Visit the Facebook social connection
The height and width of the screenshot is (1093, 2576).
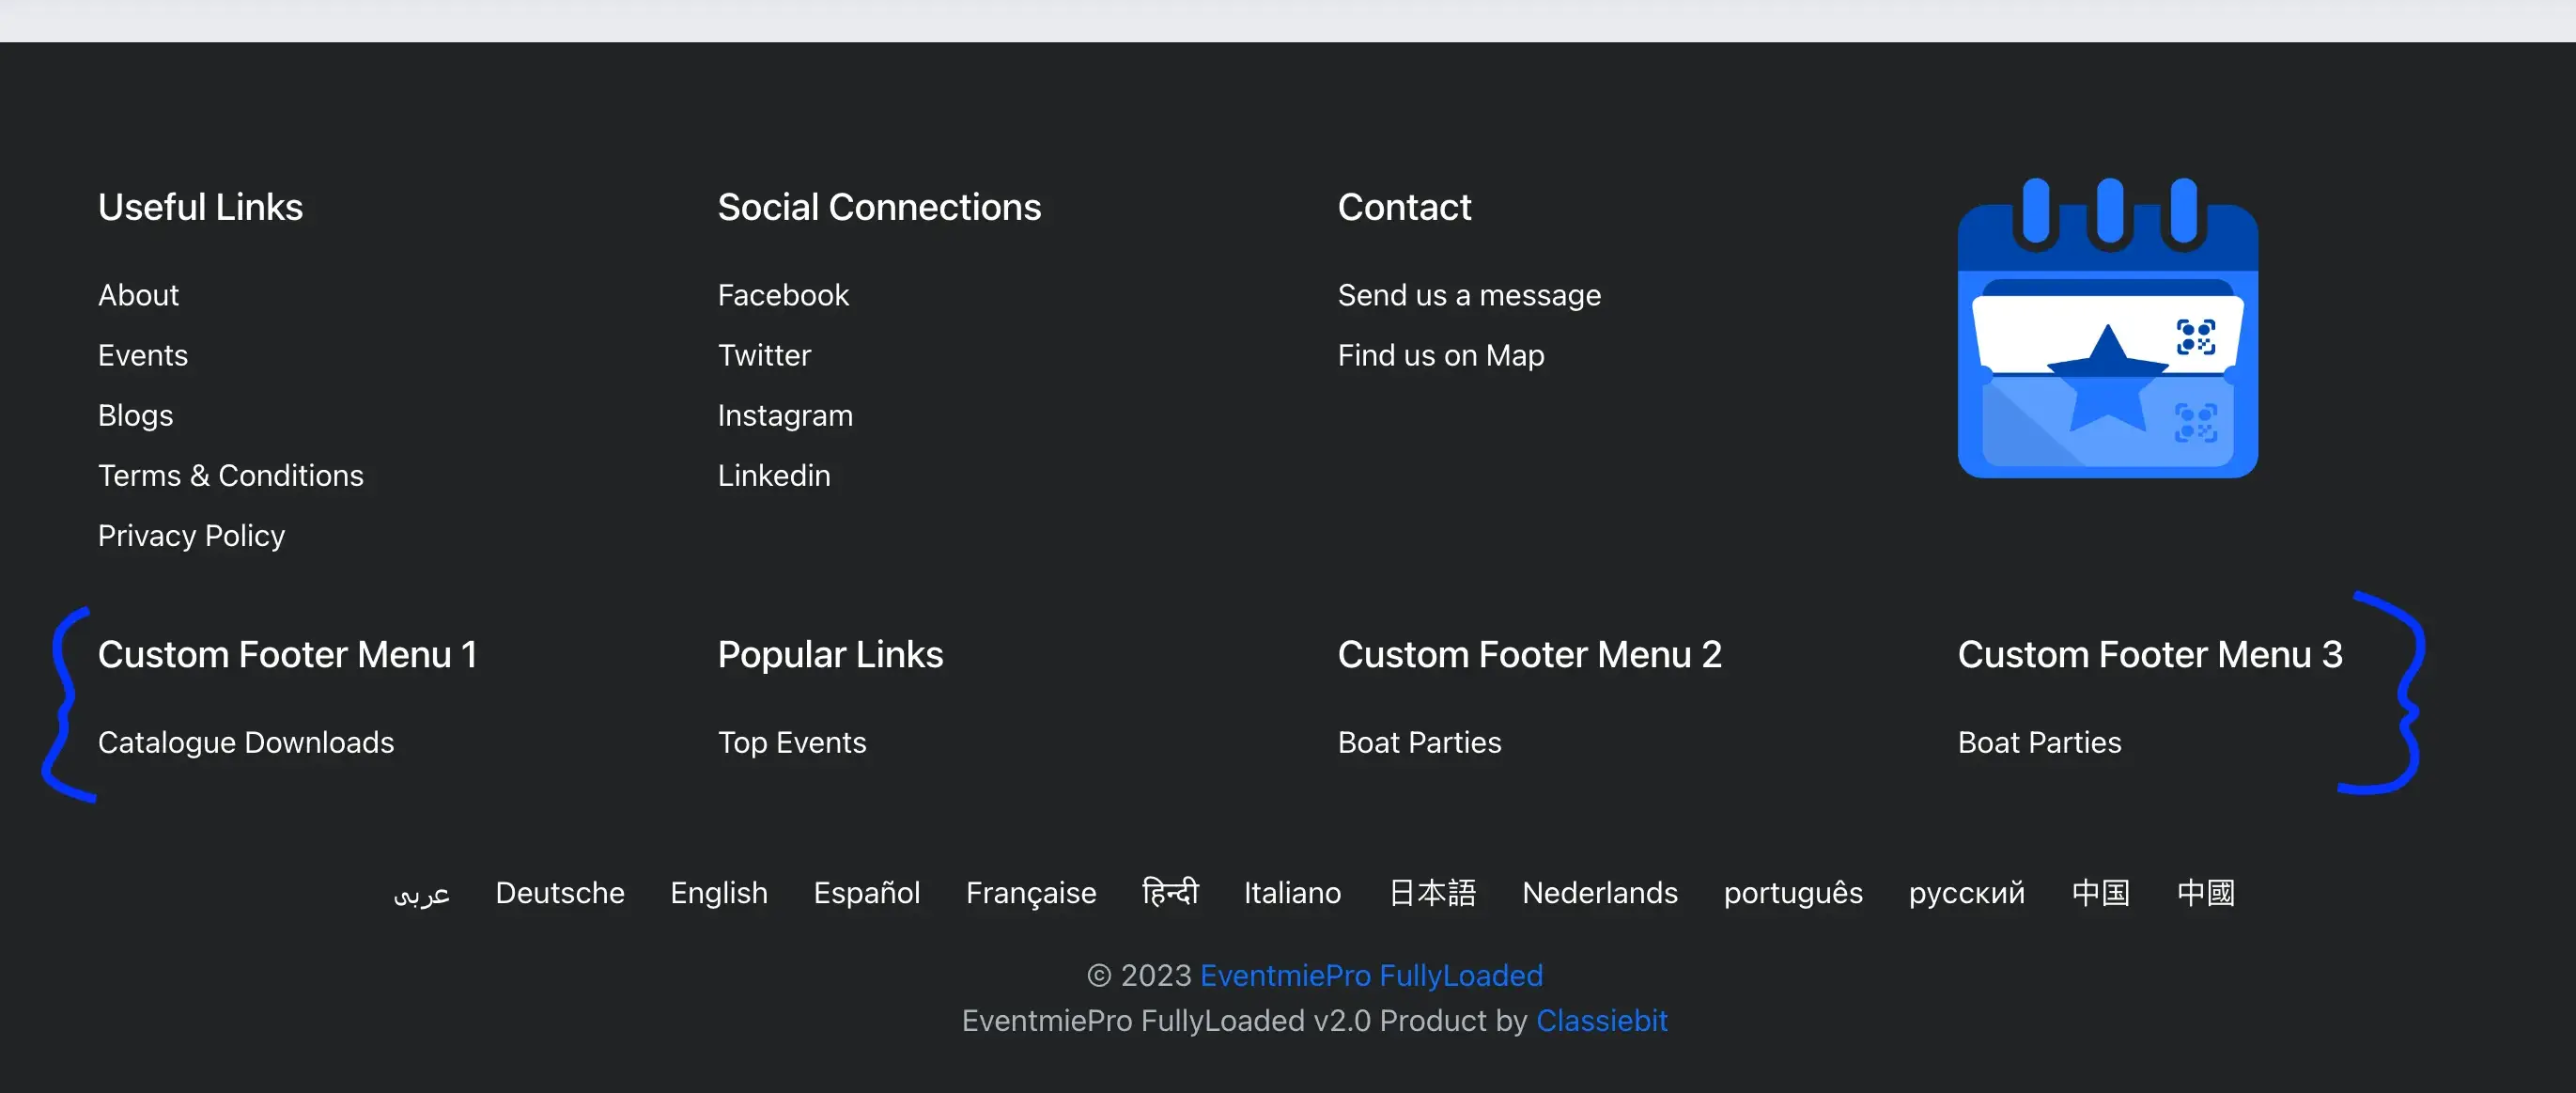[783, 295]
